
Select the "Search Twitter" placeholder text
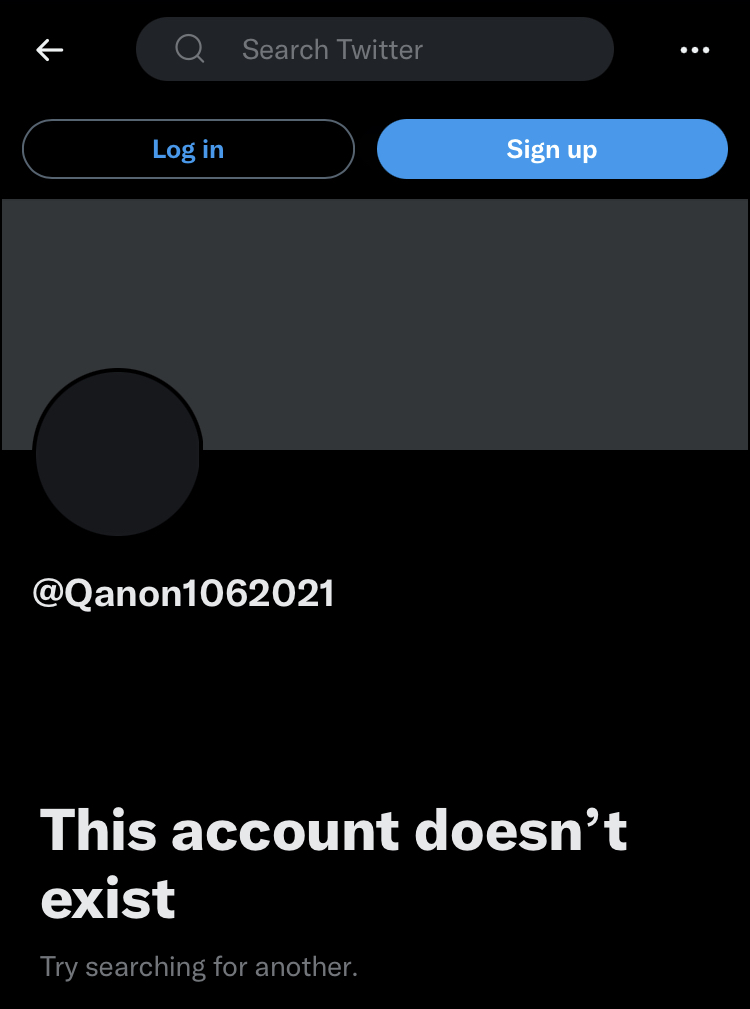click(x=333, y=50)
